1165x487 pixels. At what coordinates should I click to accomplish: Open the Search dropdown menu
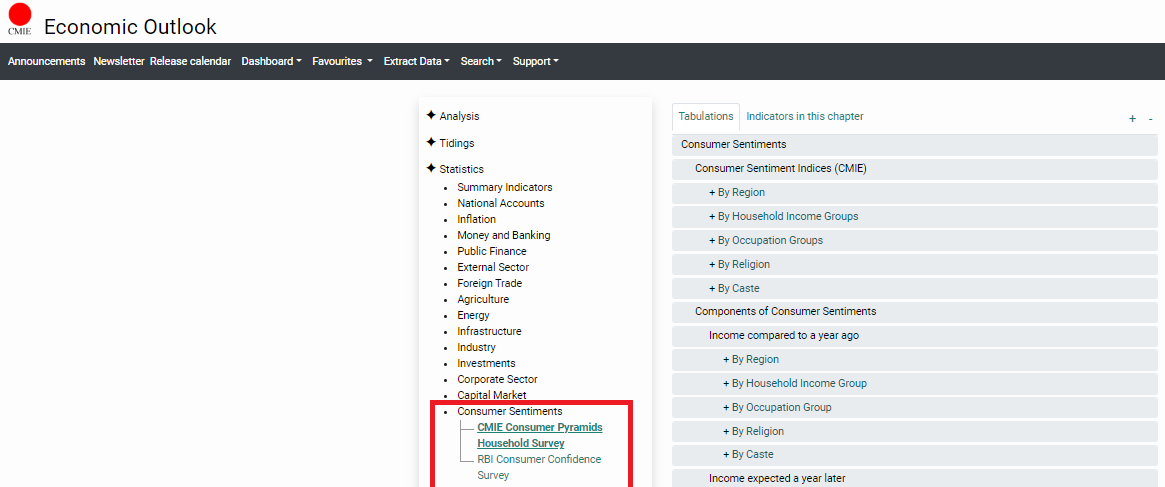[481, 61]
